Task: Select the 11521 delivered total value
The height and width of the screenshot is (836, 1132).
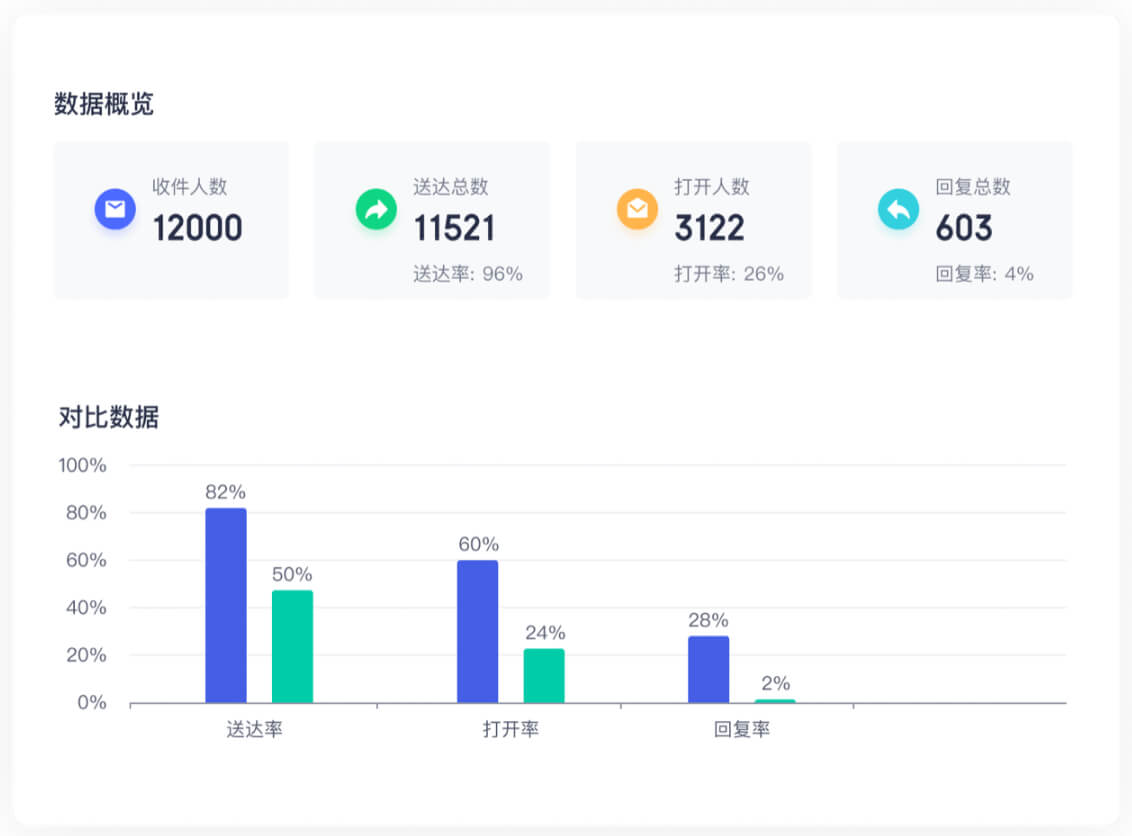Action: tap(454, 228)
